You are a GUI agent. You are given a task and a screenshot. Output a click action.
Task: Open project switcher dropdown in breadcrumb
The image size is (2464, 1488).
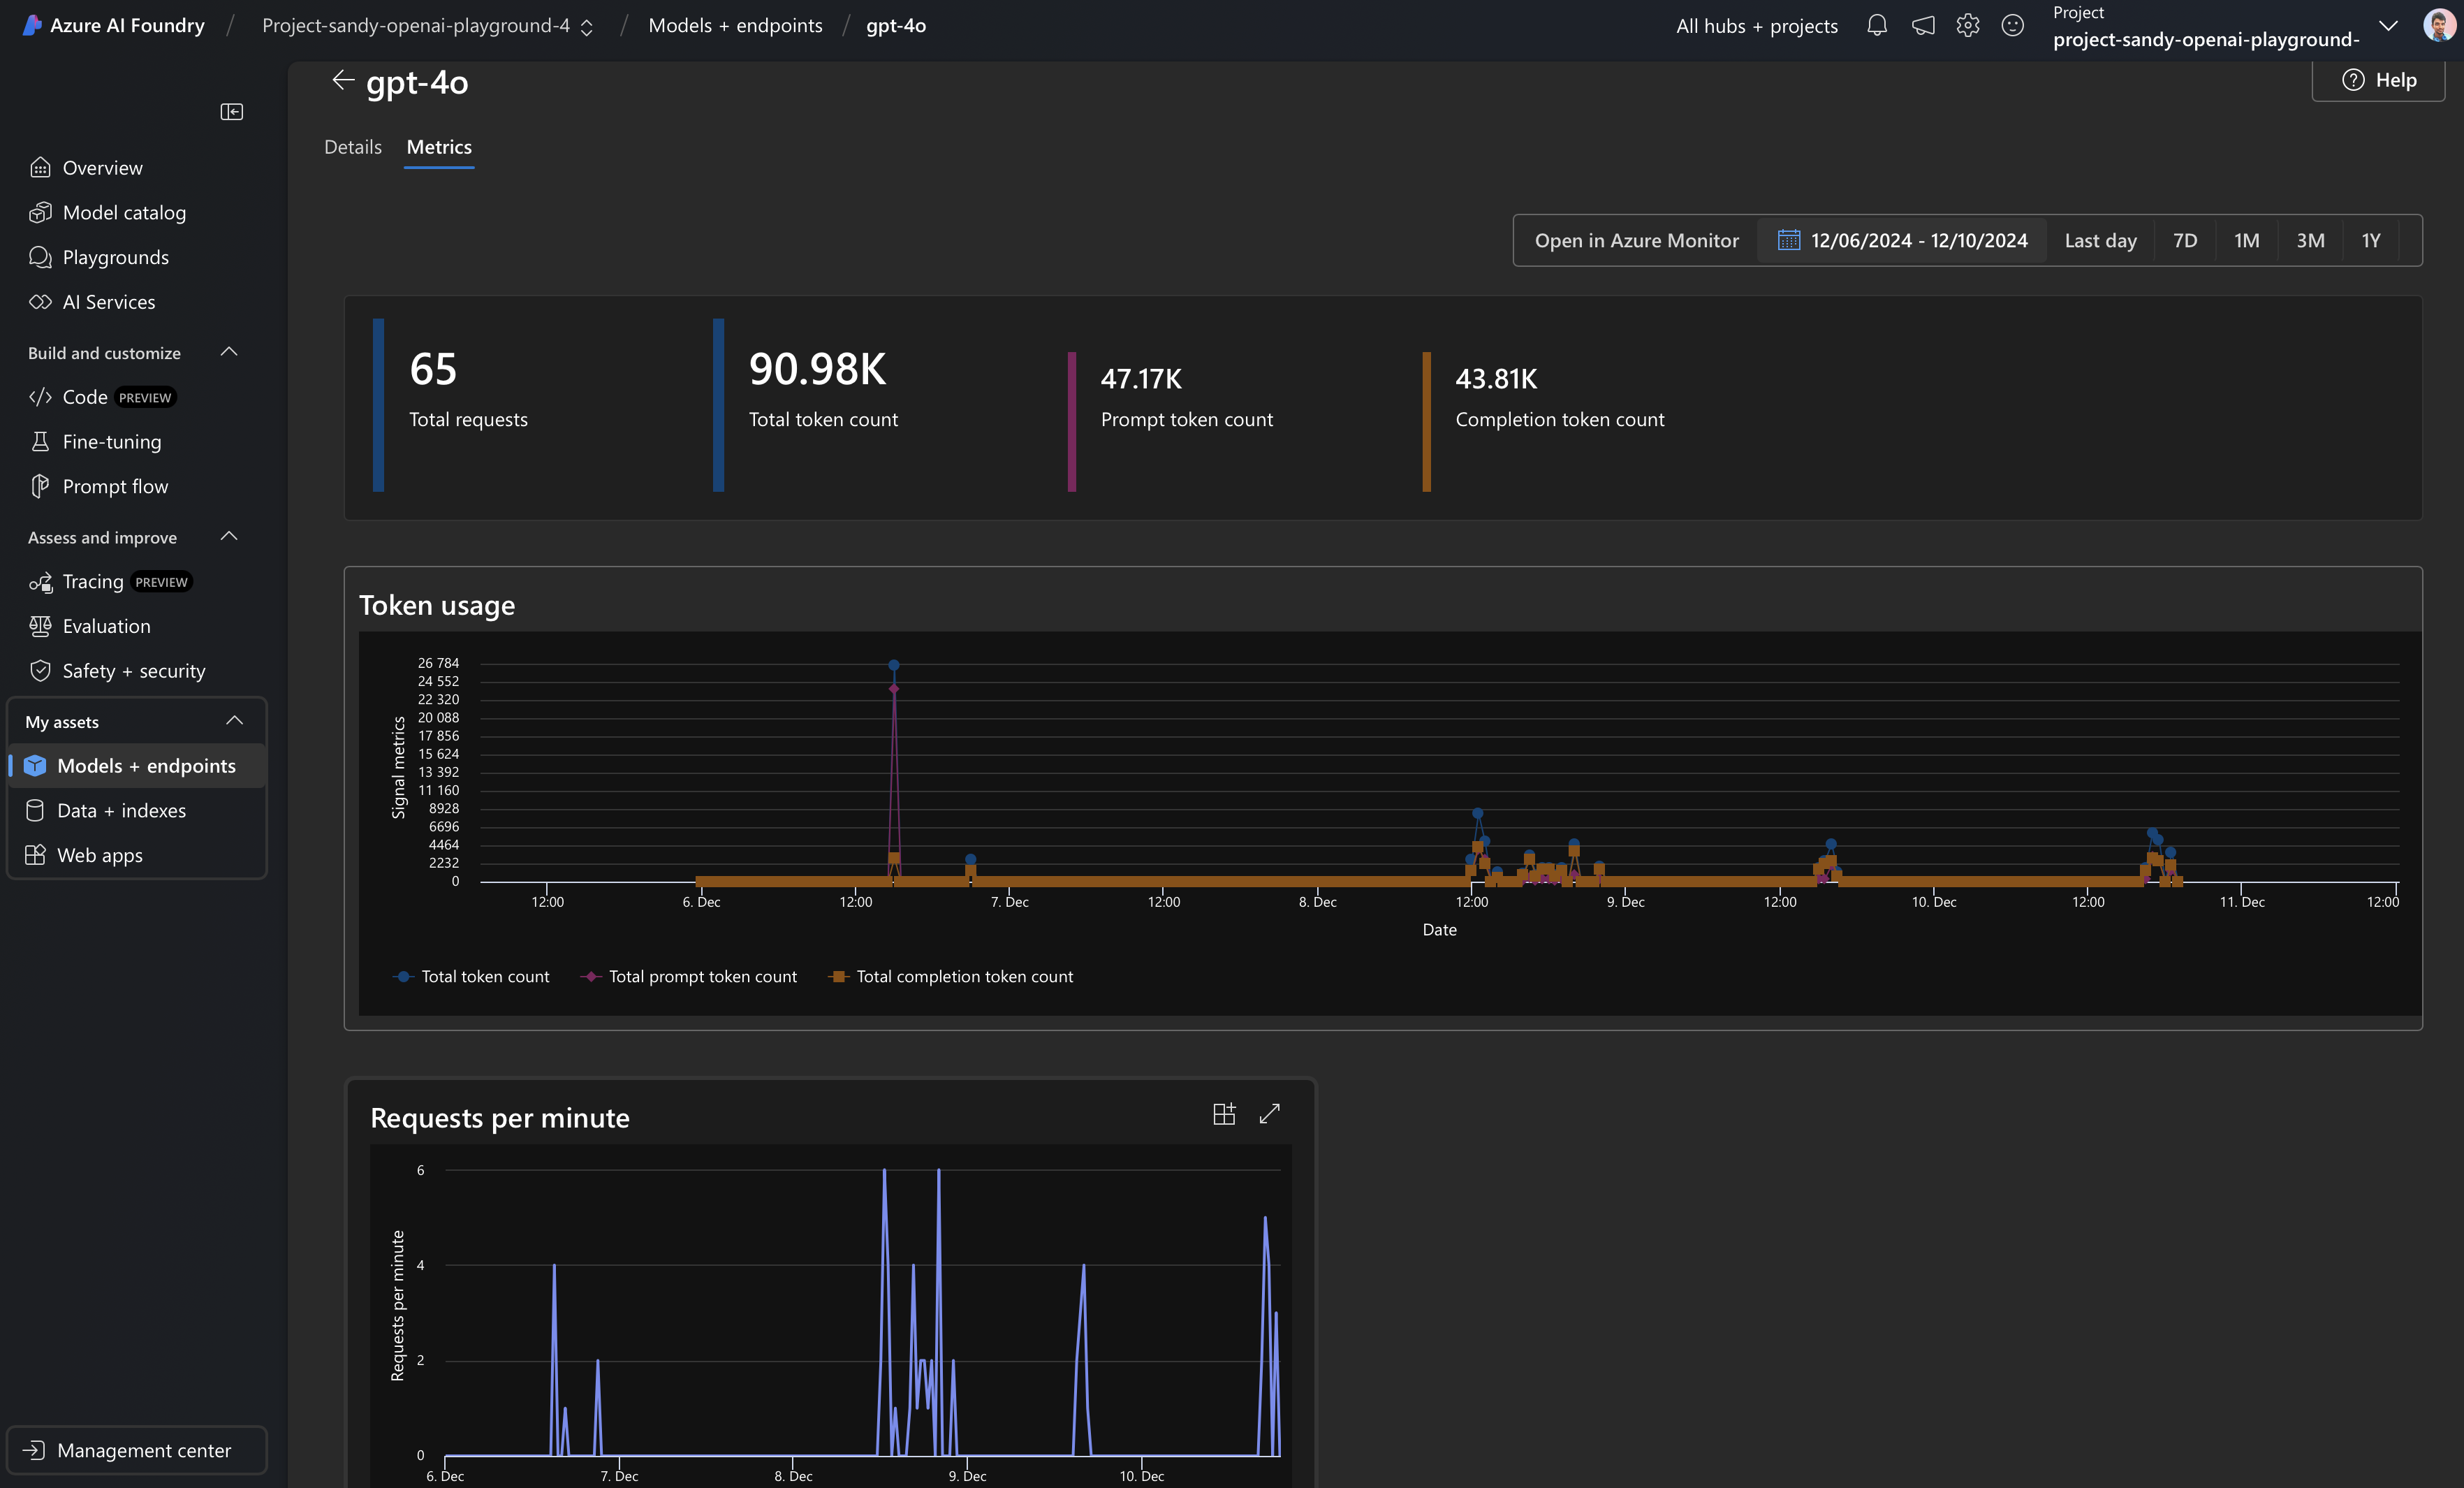[x=587, y=27]
